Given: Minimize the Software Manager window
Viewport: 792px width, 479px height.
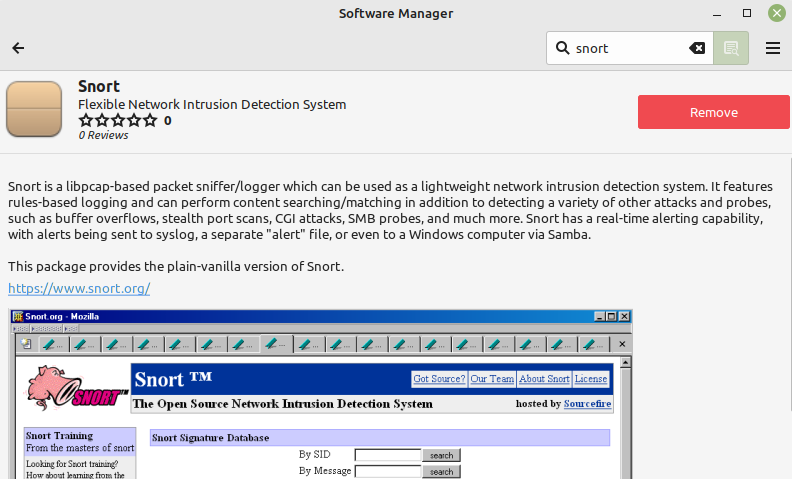Looking at the screenshot, I should [717, 14].
